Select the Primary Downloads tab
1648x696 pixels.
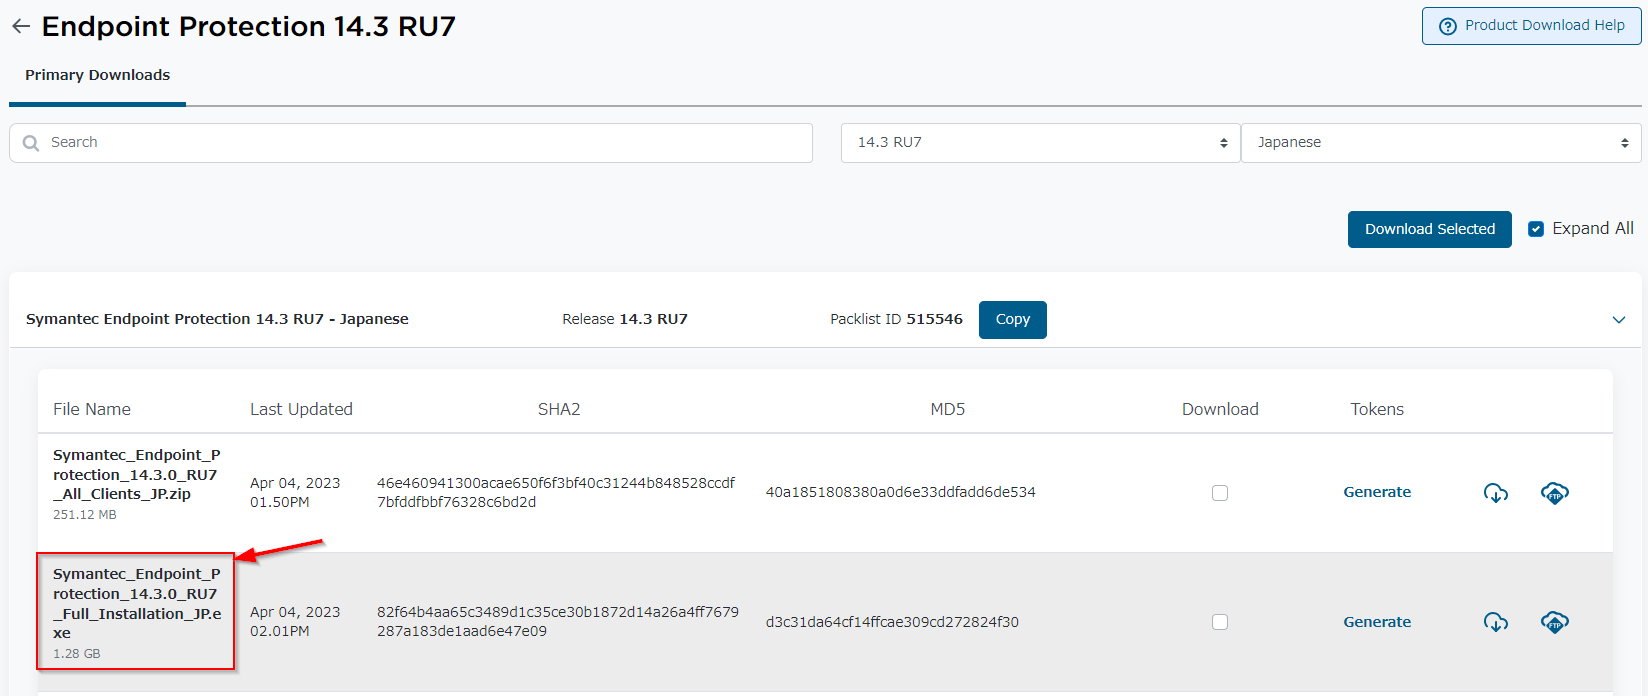(97, 75)
